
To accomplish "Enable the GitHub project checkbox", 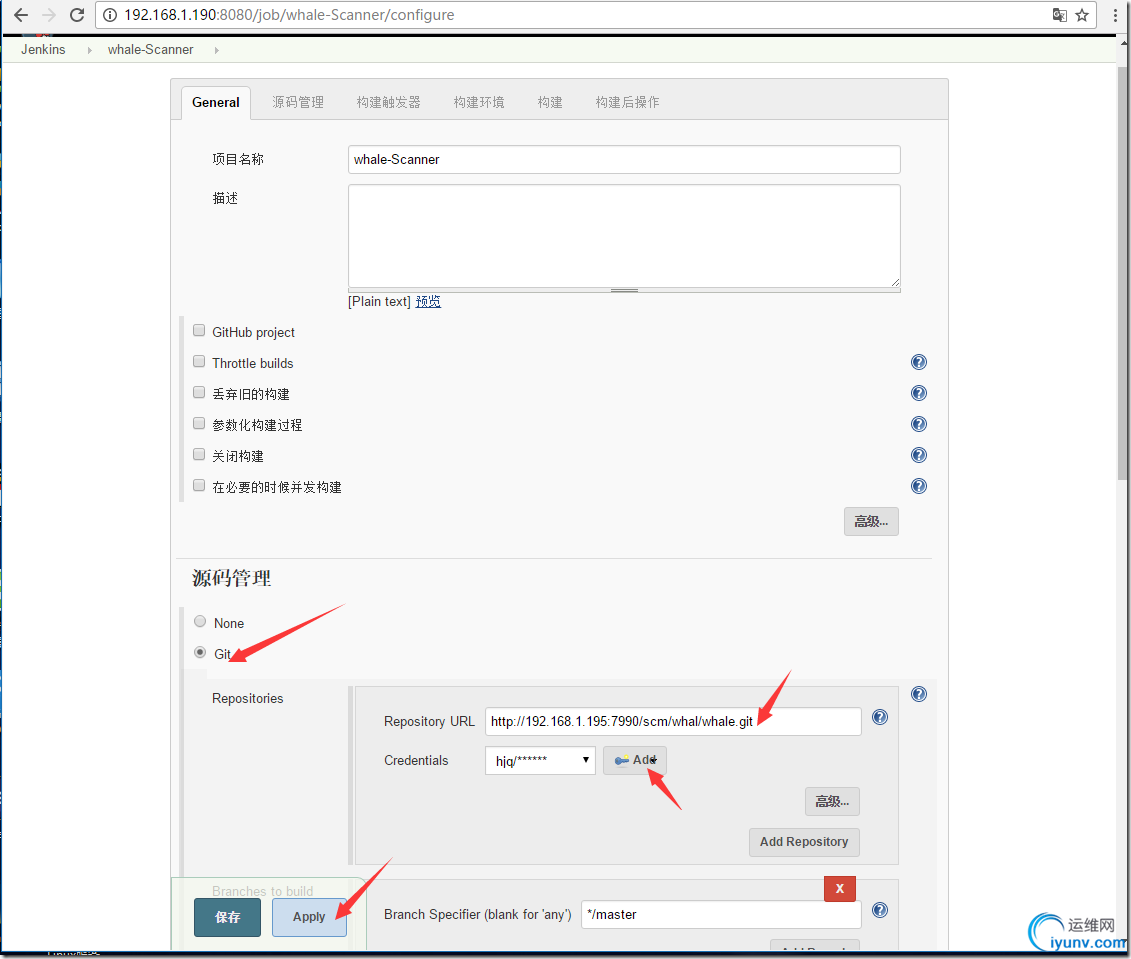I will (199, 331).
